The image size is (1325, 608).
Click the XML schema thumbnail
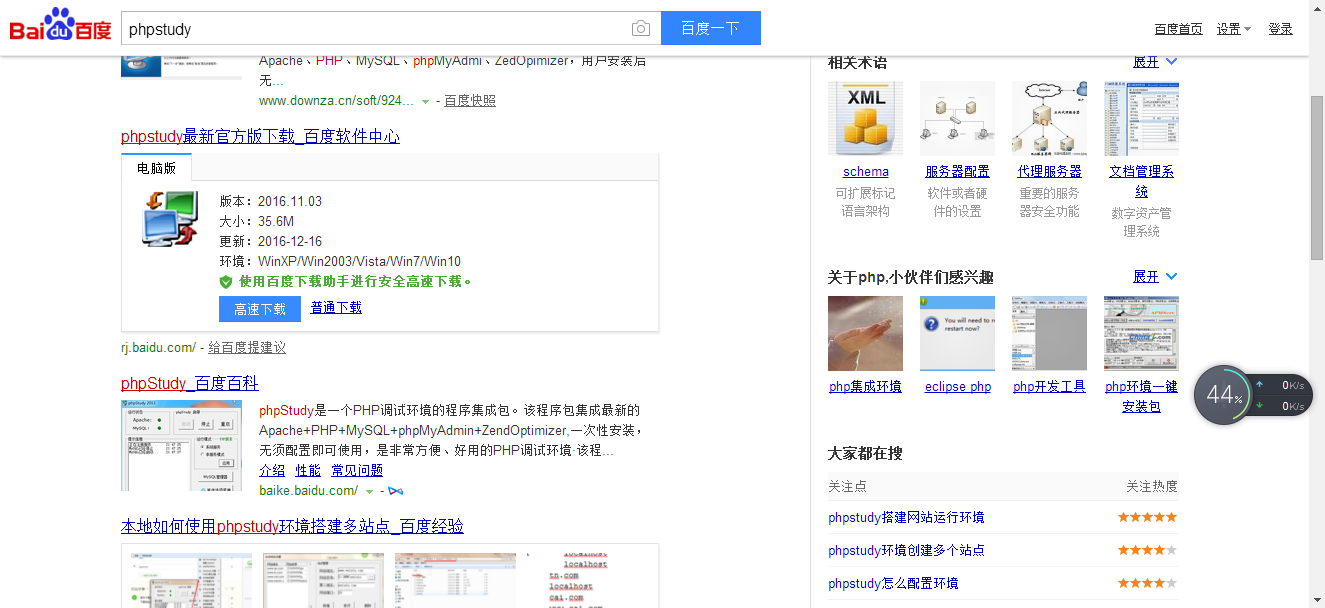pyautogui.click(x=865, y=118)
